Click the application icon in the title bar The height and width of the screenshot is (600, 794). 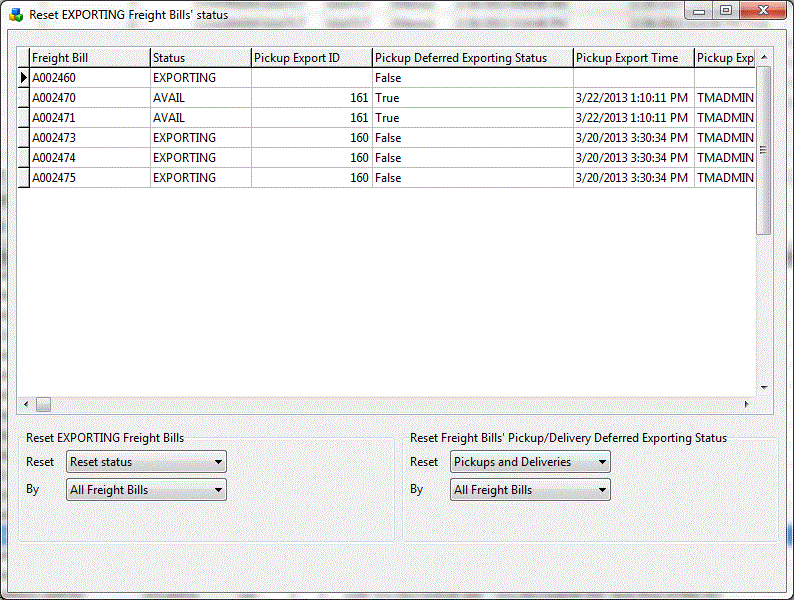pyautogui.click(x=15, y=15)
